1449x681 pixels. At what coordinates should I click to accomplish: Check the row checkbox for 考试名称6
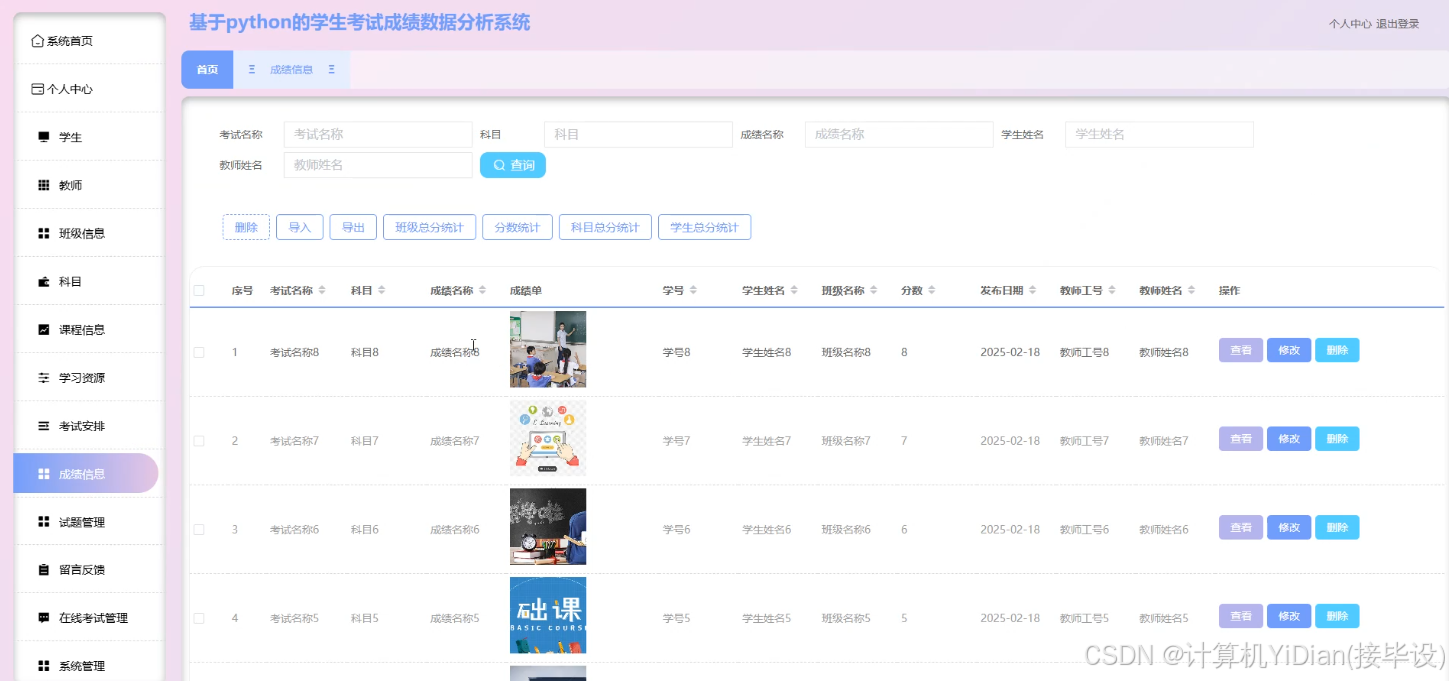[x=198, y=528]
